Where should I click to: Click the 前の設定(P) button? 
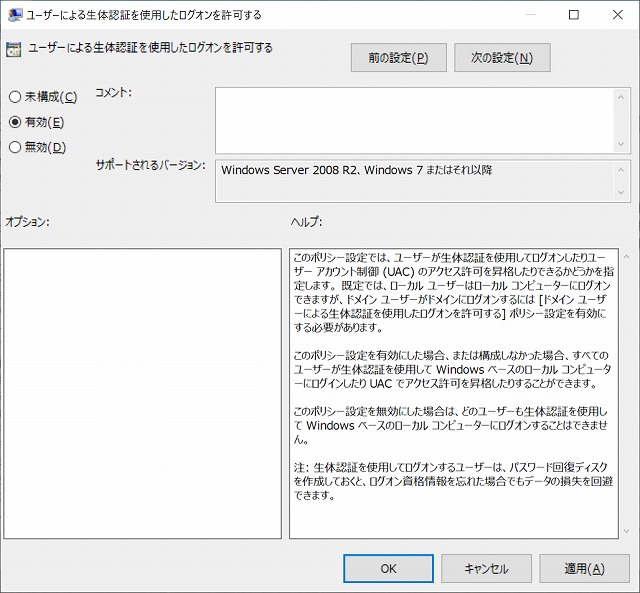click(x=398, y=58)
